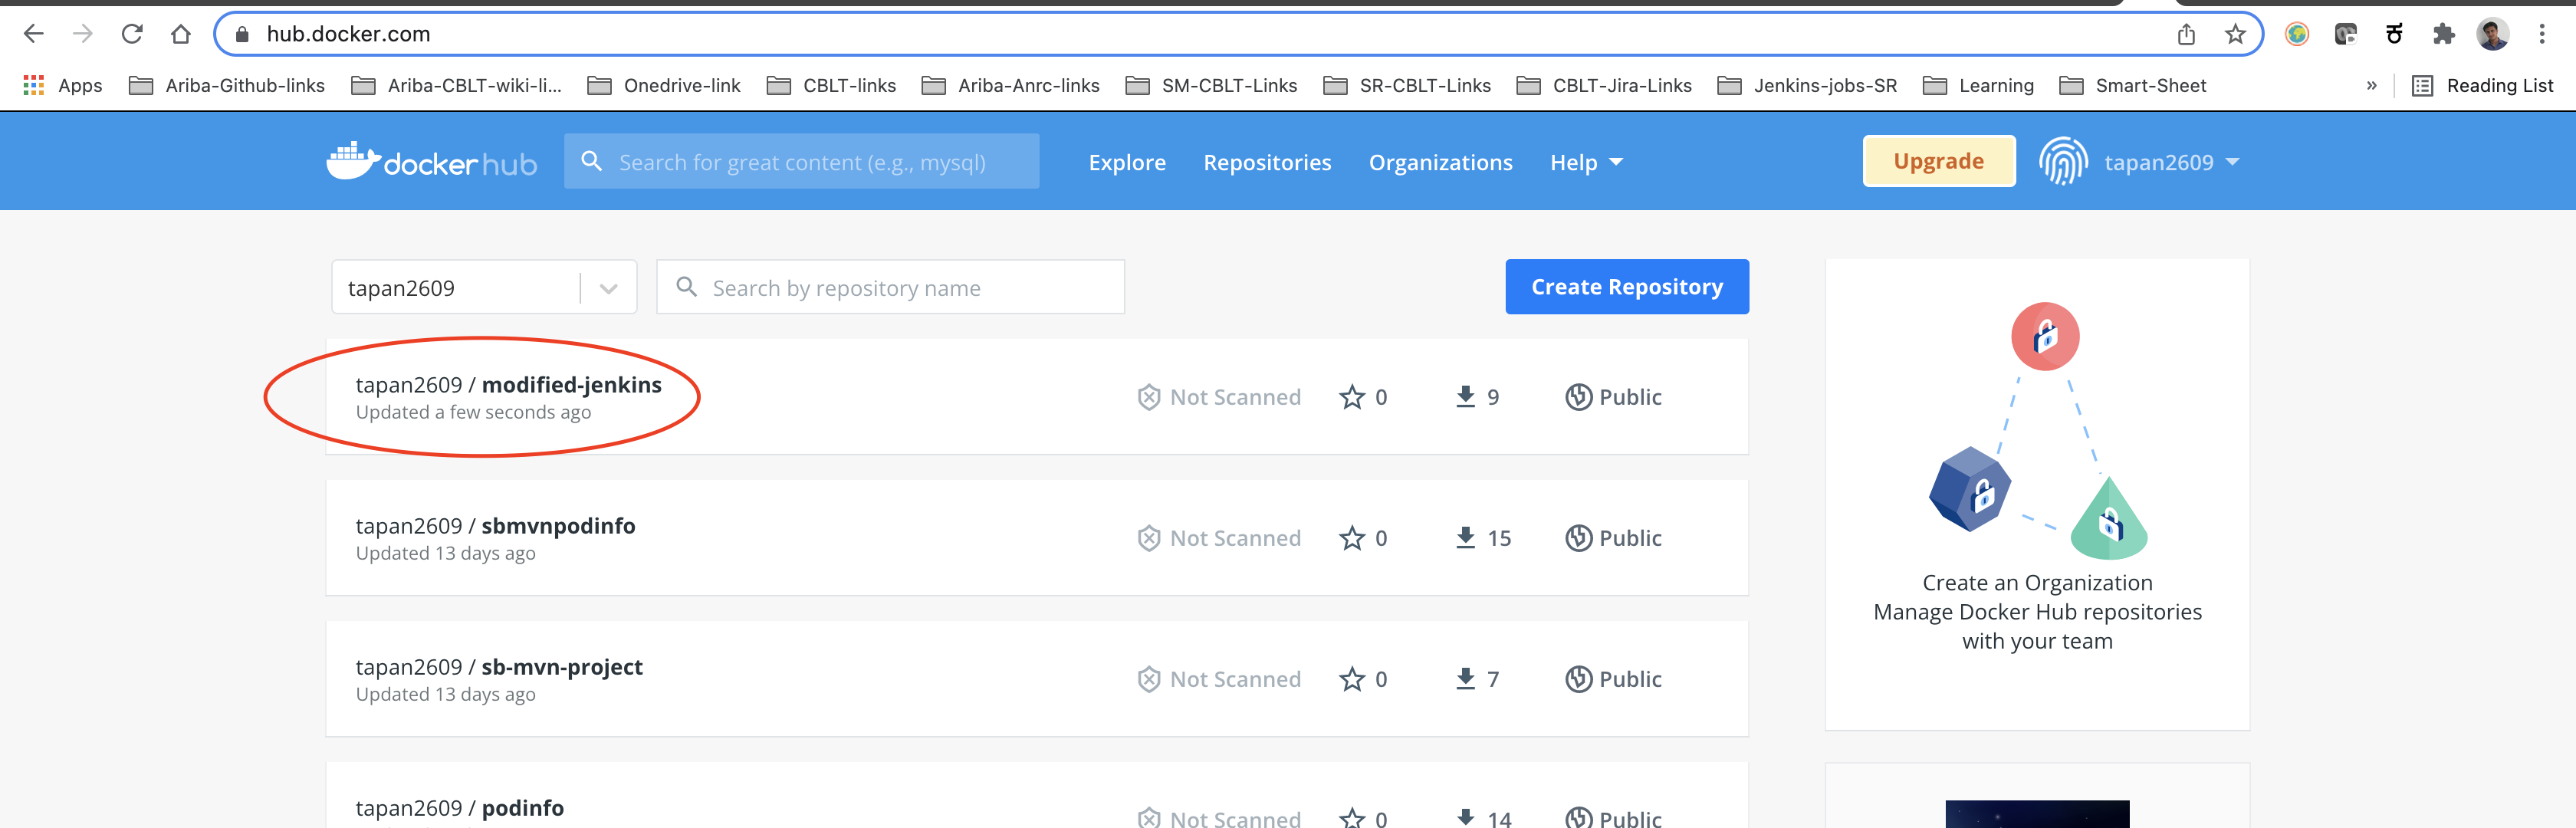Click the Public globe icon on sbmvnpodinfo
Viewport: 2576px width, 828px height.
[x=1578, y=538]
